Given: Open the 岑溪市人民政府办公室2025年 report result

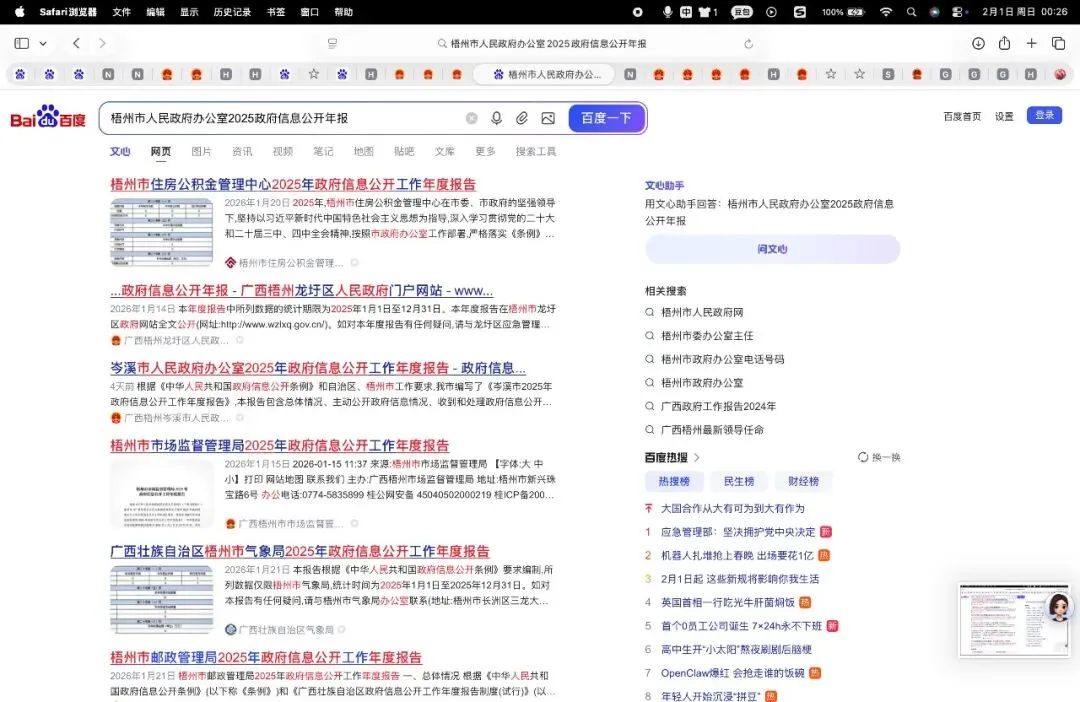Looking at the screenshot, I should pyautogui.click(x=318, y=368).
